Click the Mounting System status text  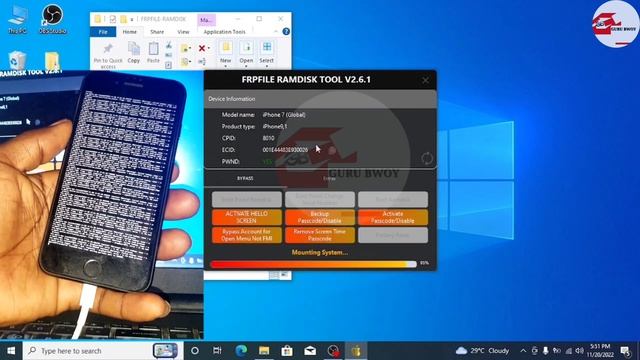click(320, 253)
